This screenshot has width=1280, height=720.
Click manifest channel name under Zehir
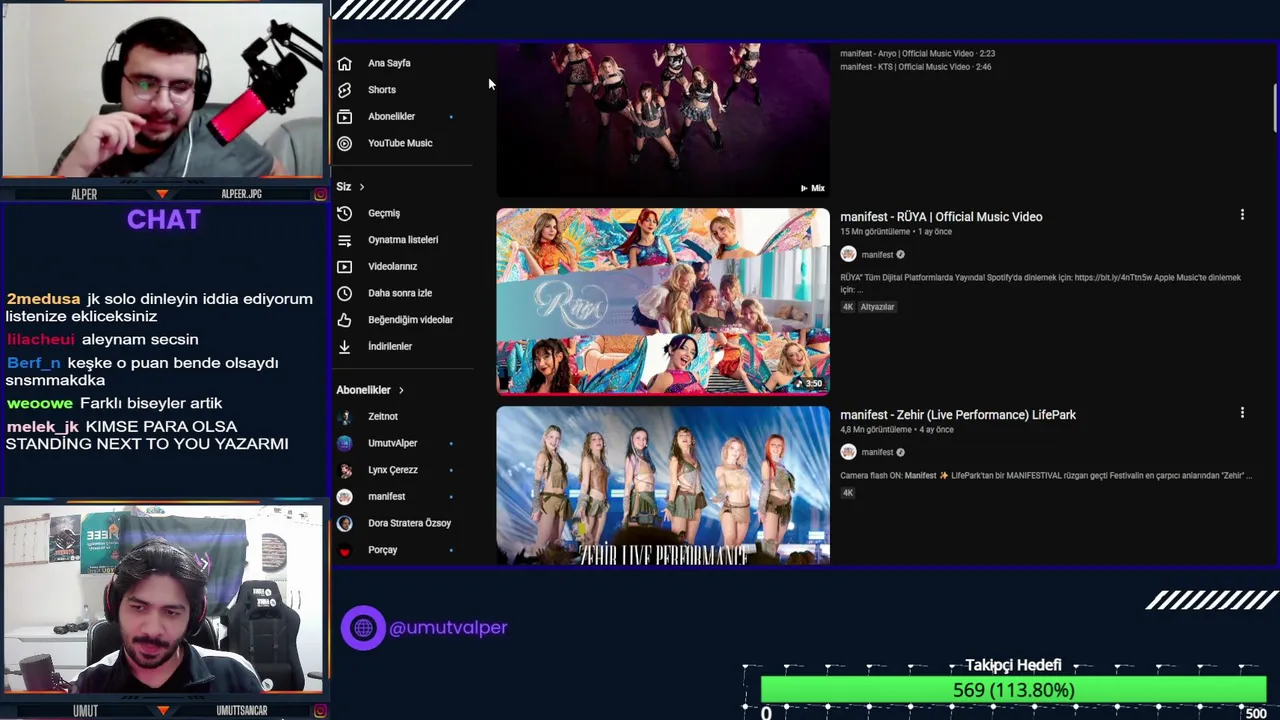(877, 452)
